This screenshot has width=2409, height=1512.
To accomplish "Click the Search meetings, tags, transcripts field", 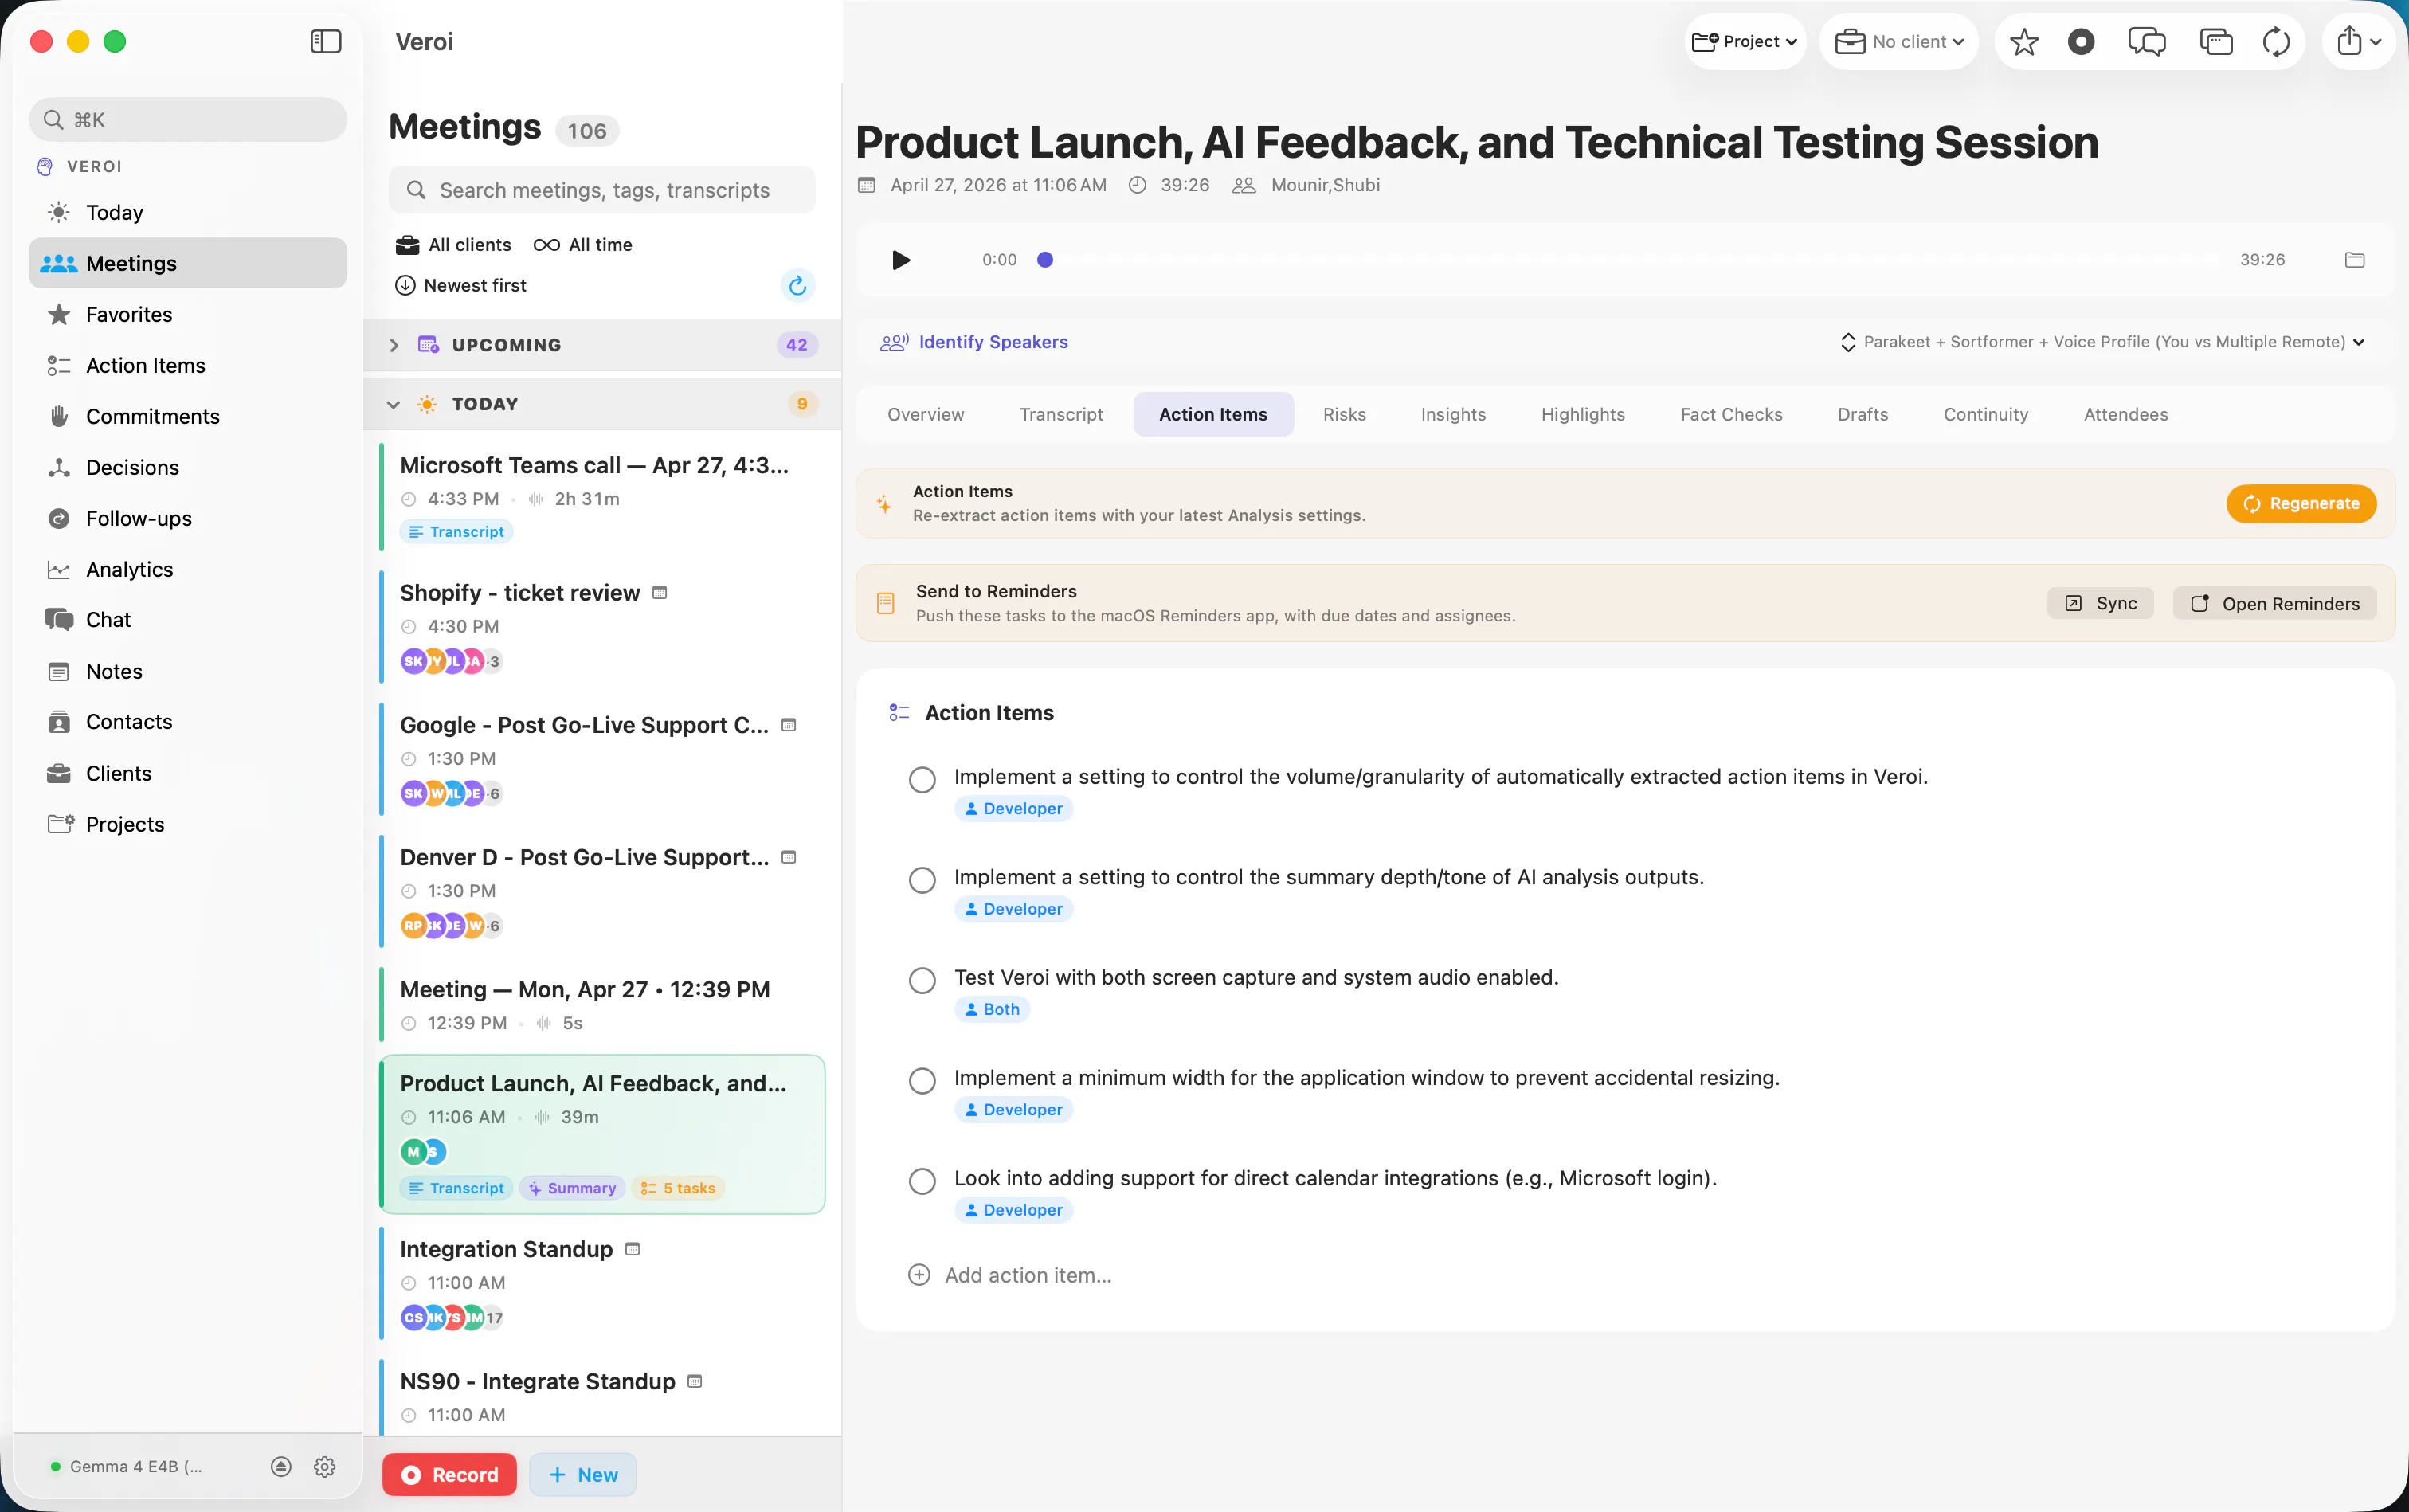I will click(x=602, y=190).
